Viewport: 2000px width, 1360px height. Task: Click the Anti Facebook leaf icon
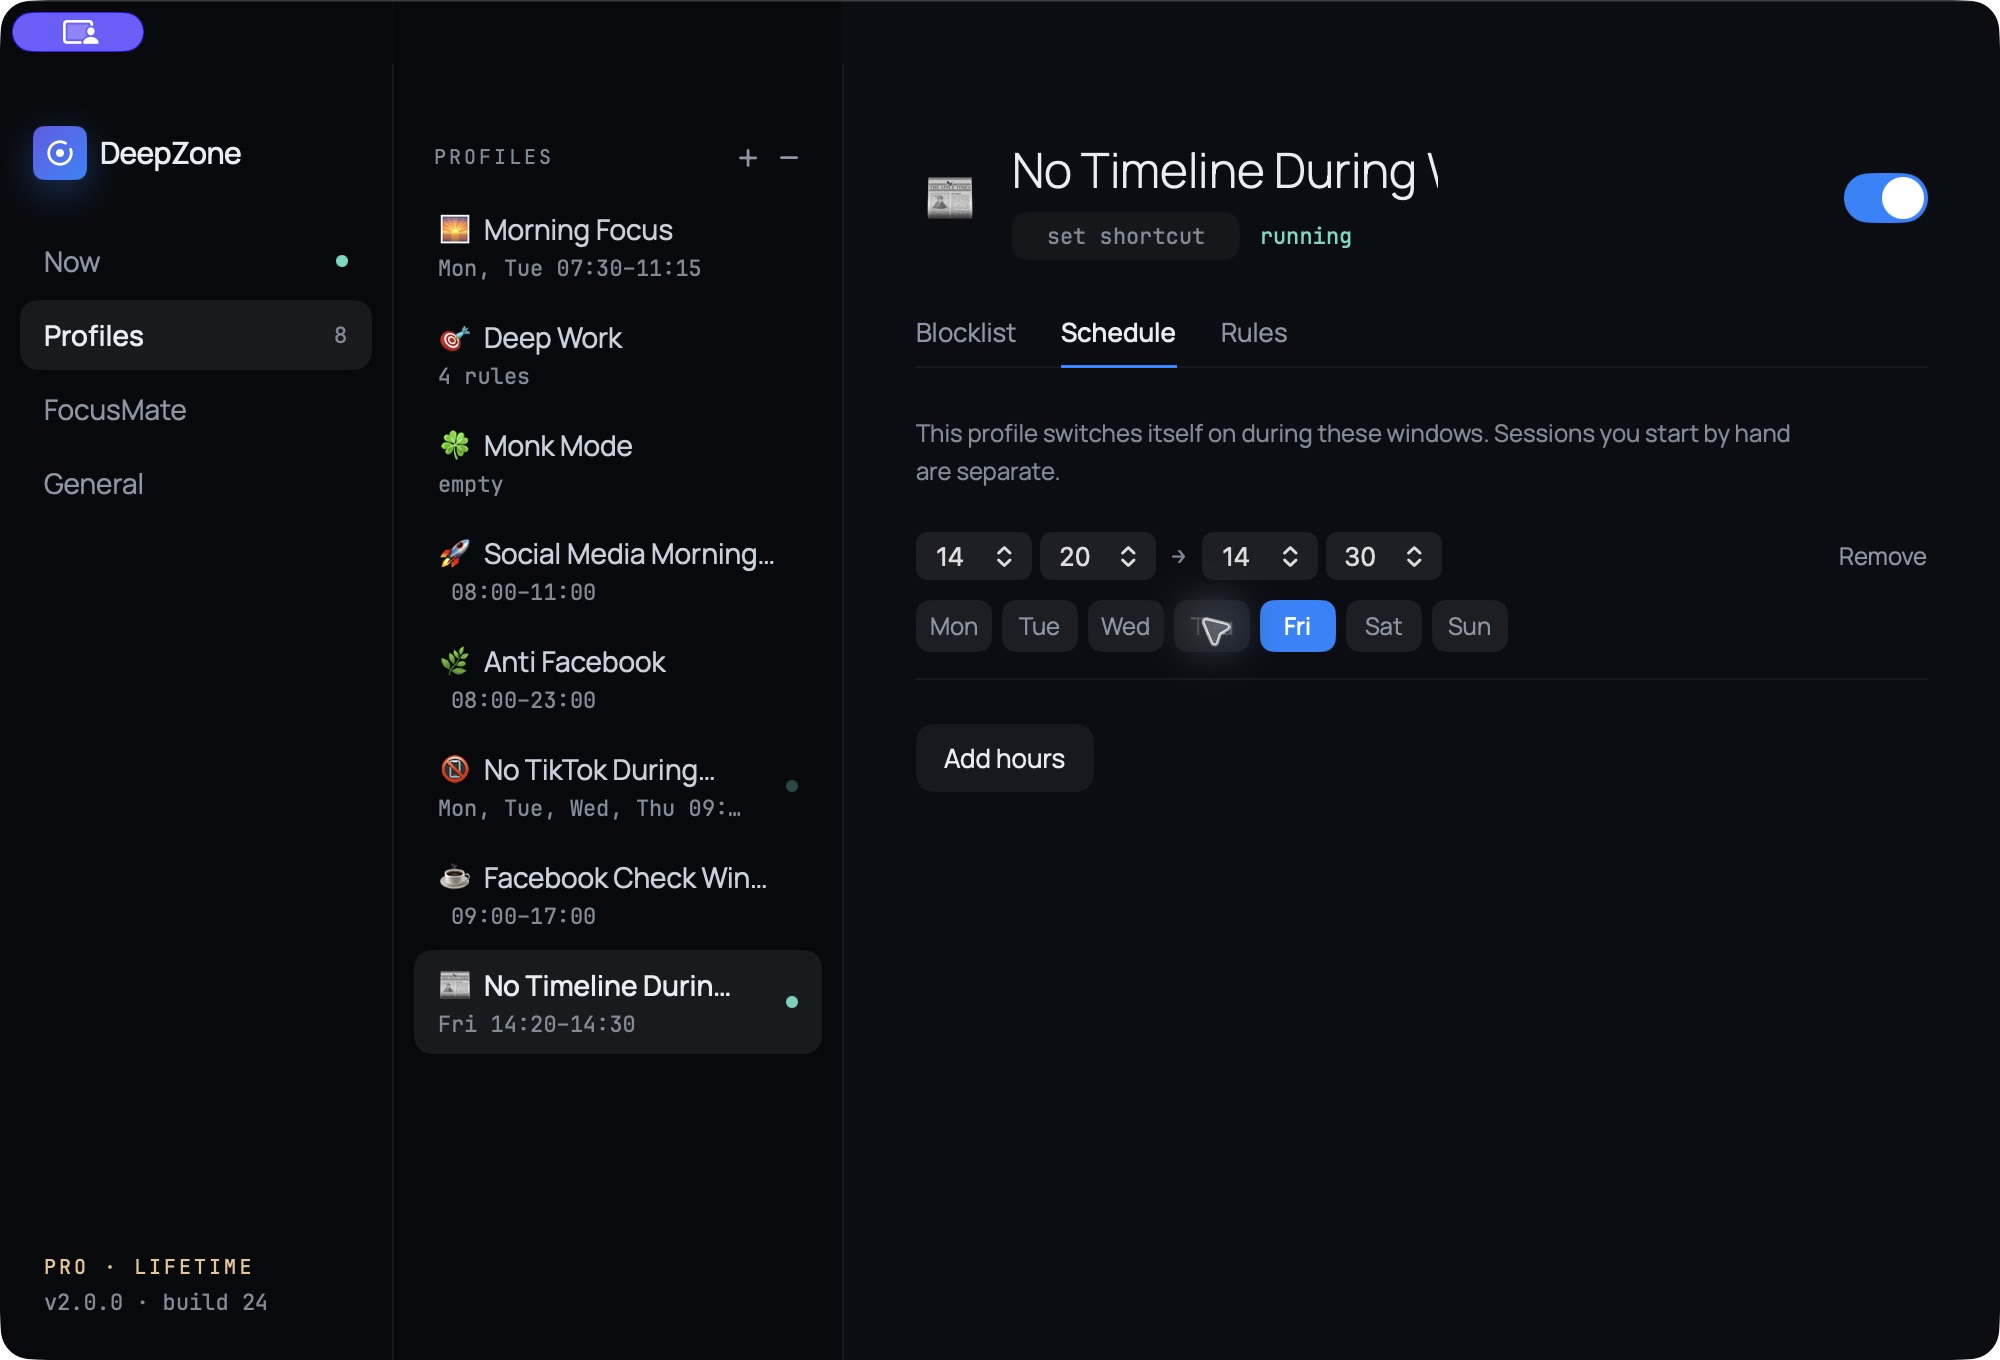tap(455, 661)
